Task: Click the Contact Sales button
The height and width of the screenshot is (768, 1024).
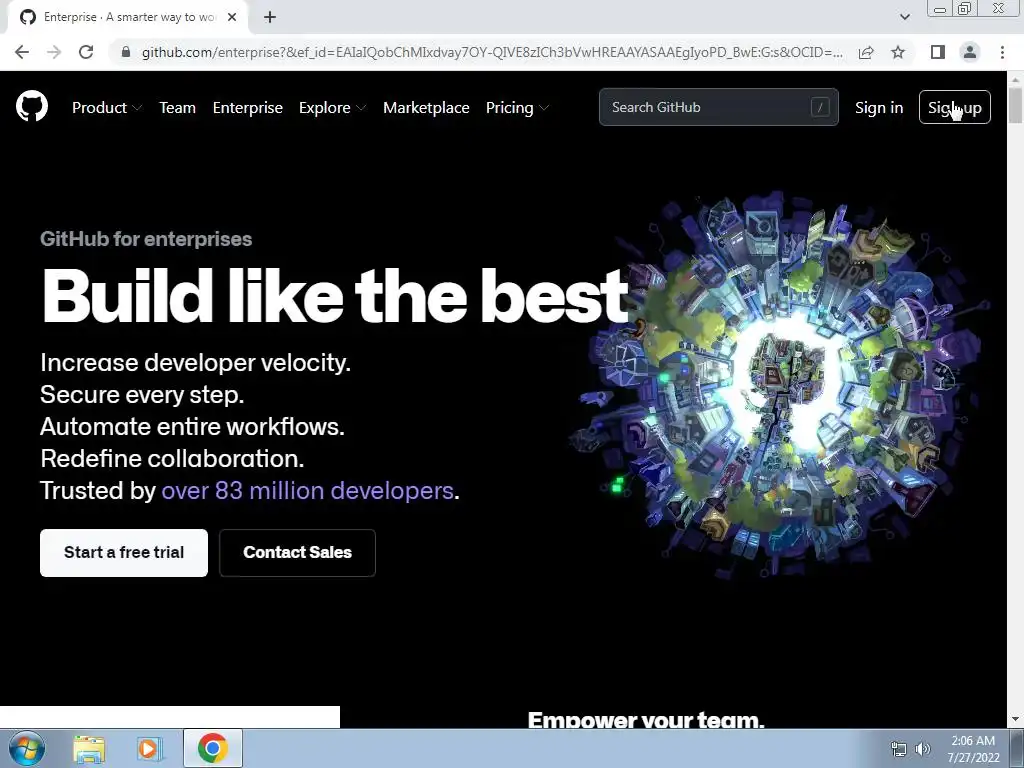Action: [x=297, y=552]
